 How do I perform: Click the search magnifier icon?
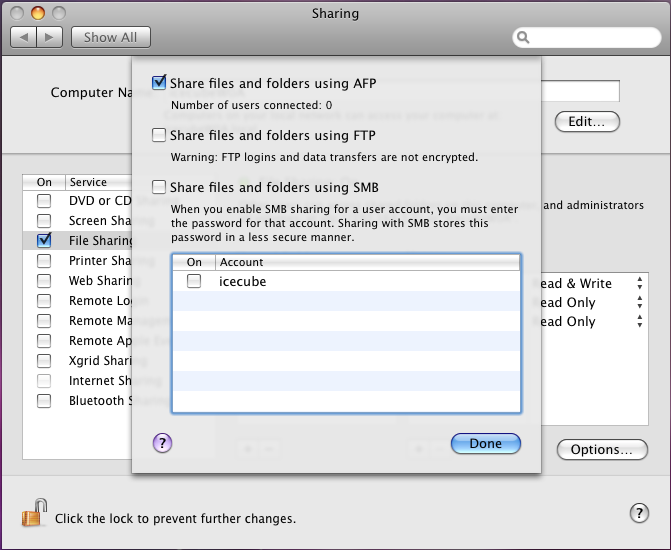coord(523,38)
